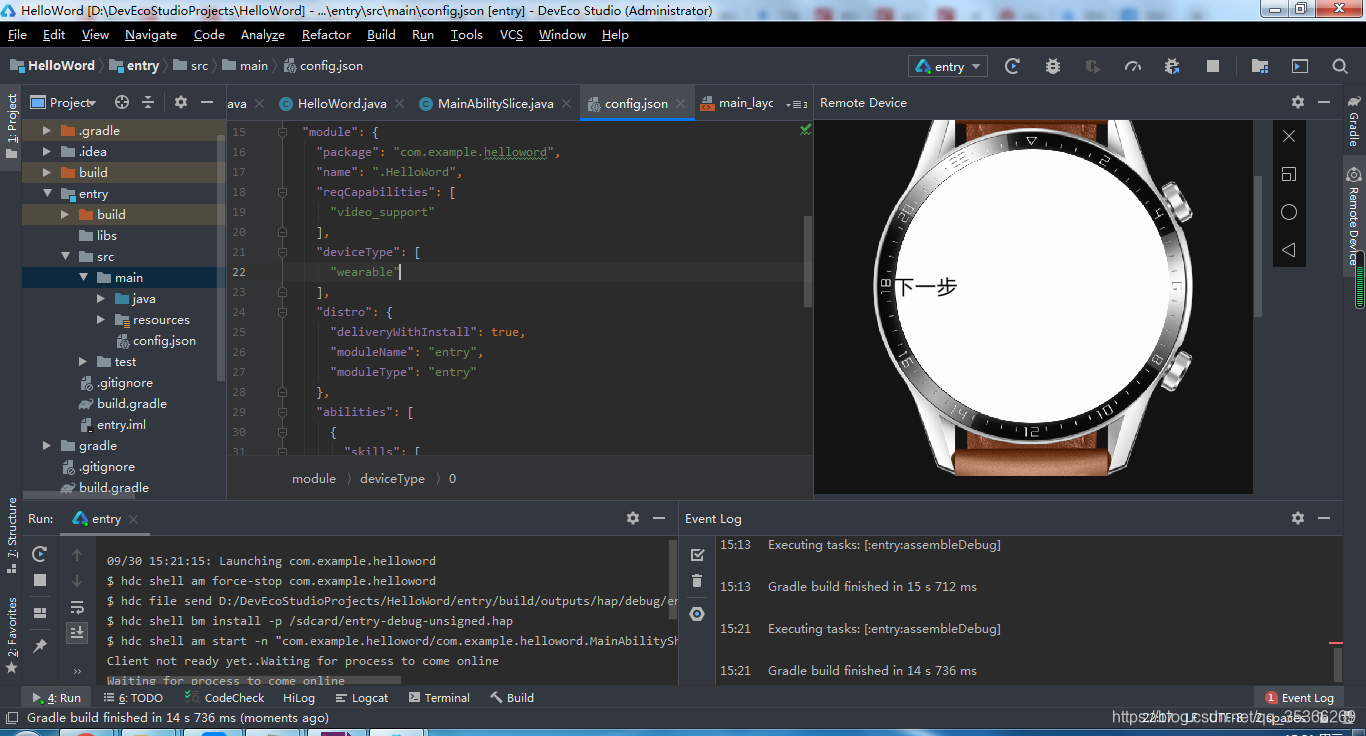
Task: Rerun 'entry' using the Run panel refresh icon
Action: [40, 554]
